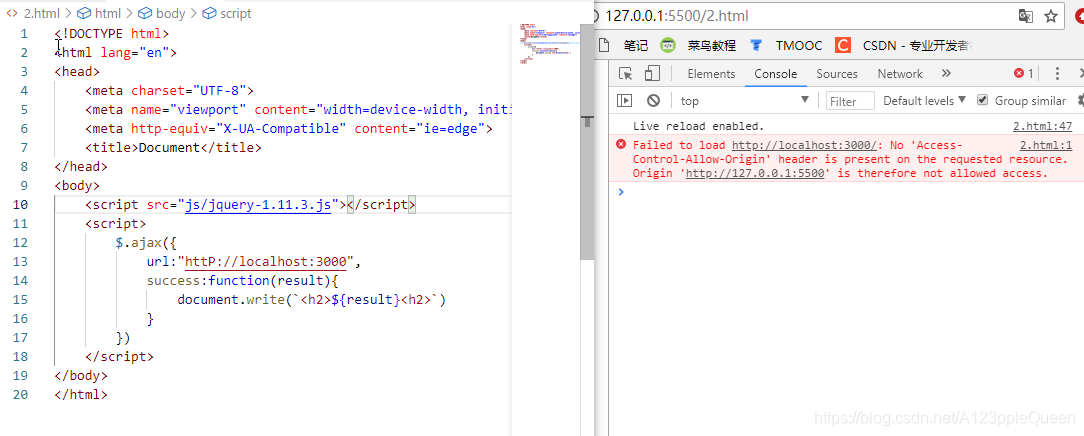Select the inspect element cursor icon in DevTools
Image resolution: width=1084 pixels, height=436 pixels.
click(x=626, y=74)
